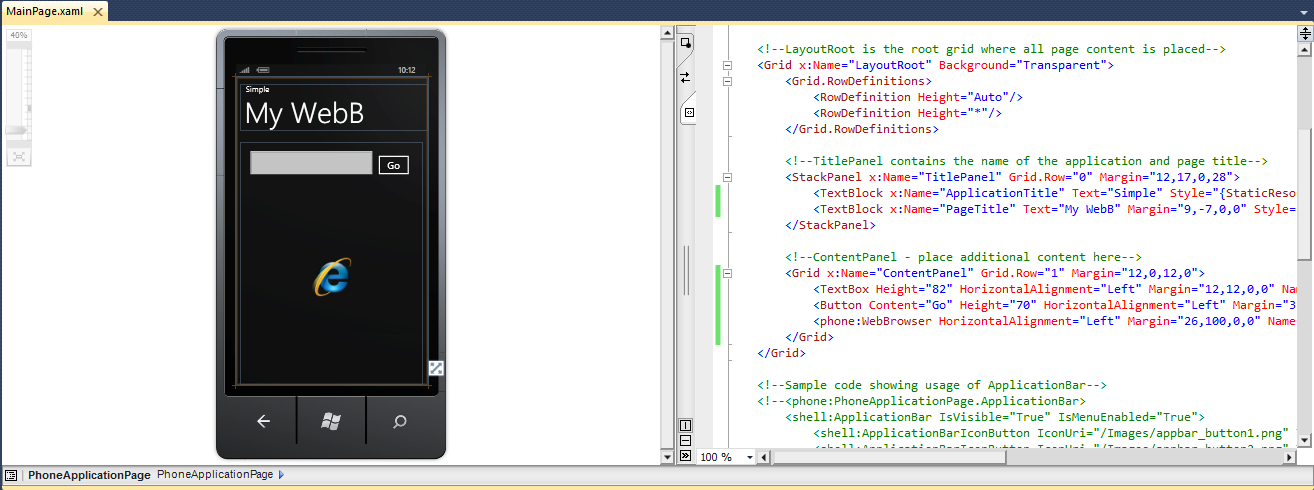Click the phone Back hardware button
Viewport: 1314px width, 490px height.
pos(263,421)
